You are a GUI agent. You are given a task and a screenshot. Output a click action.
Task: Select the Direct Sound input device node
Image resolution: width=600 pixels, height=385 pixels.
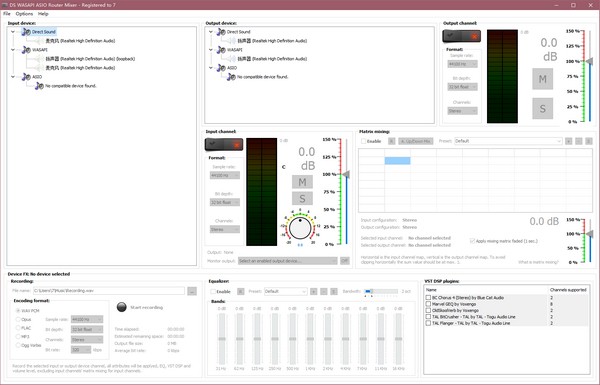click(x=44, y=32)
